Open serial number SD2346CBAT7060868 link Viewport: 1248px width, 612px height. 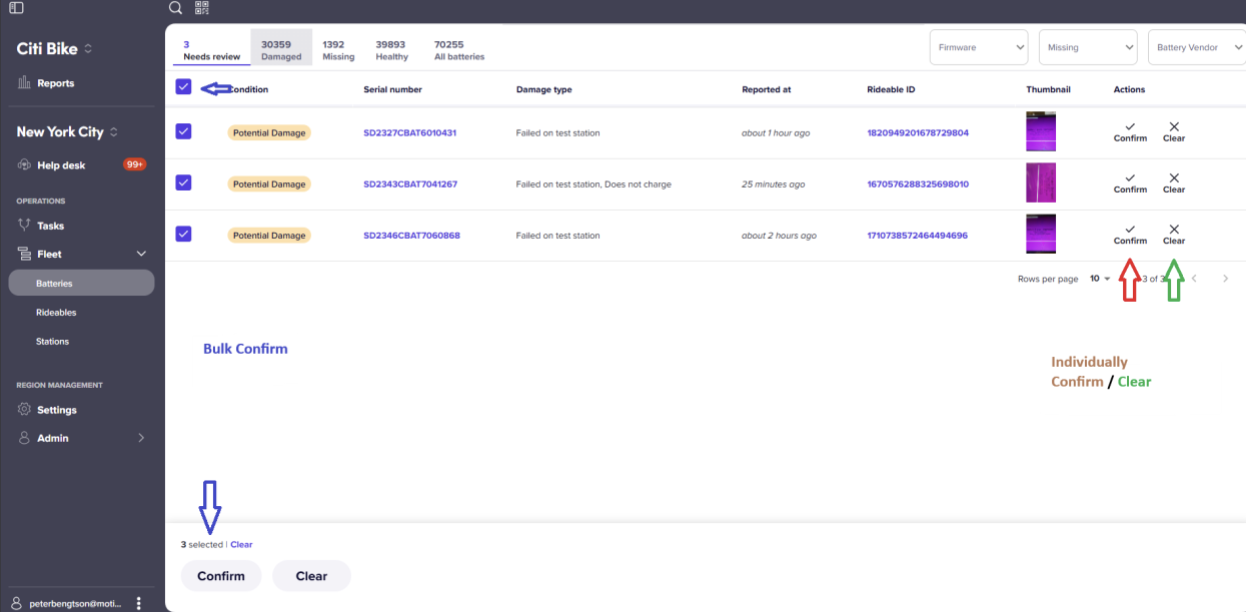click(411, 236)
